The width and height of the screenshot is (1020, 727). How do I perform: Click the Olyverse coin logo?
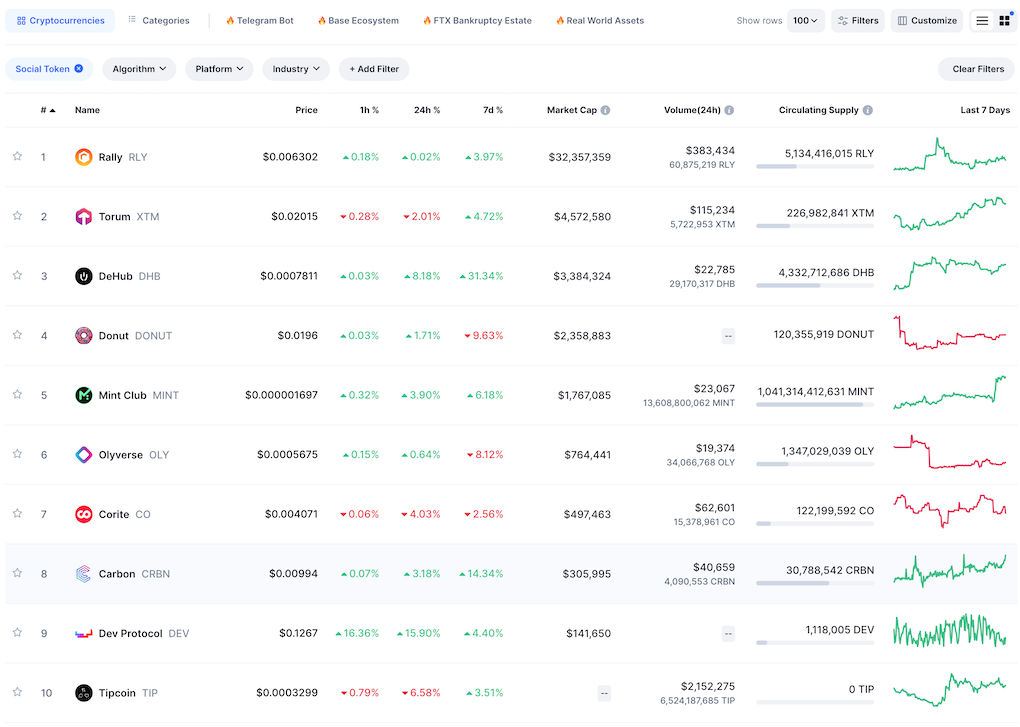83,455
